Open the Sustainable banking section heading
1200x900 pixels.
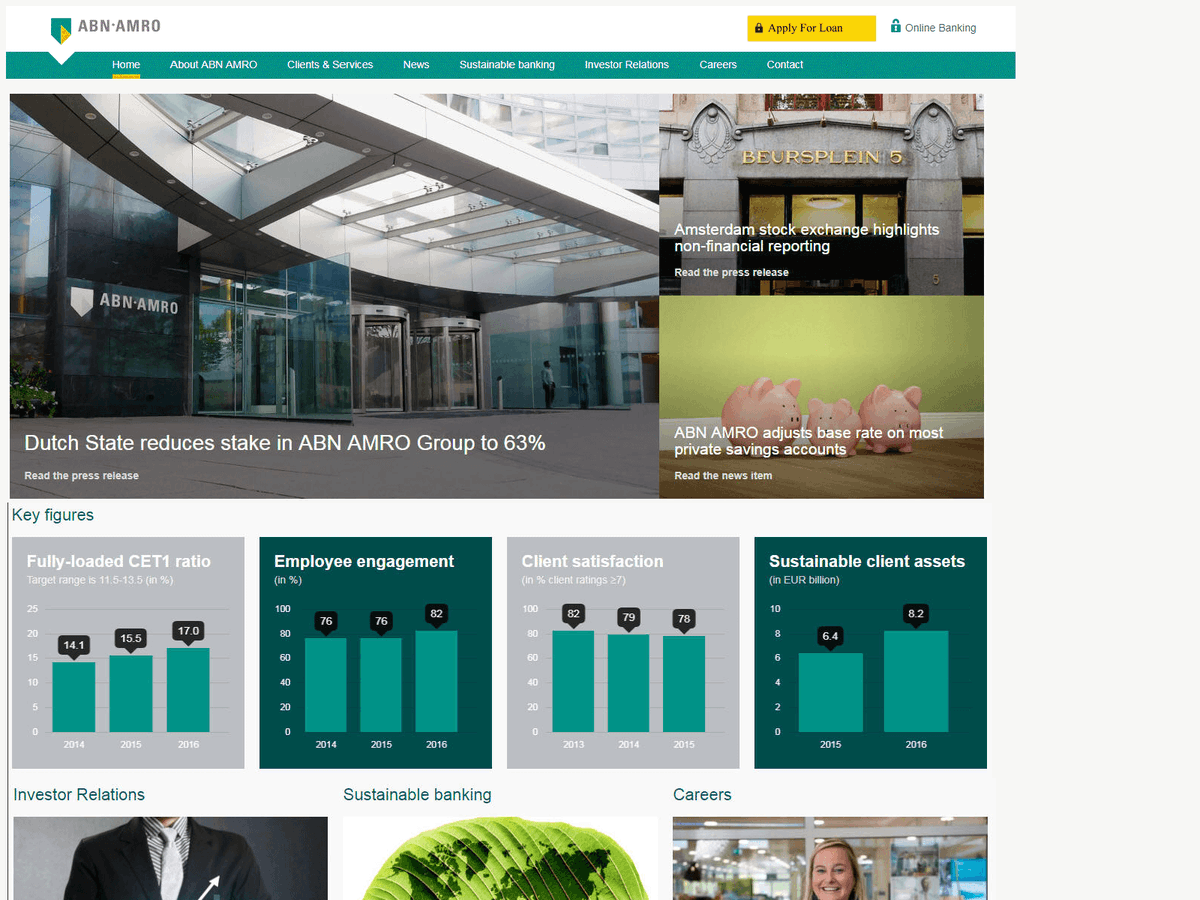[x=417, y=795]
